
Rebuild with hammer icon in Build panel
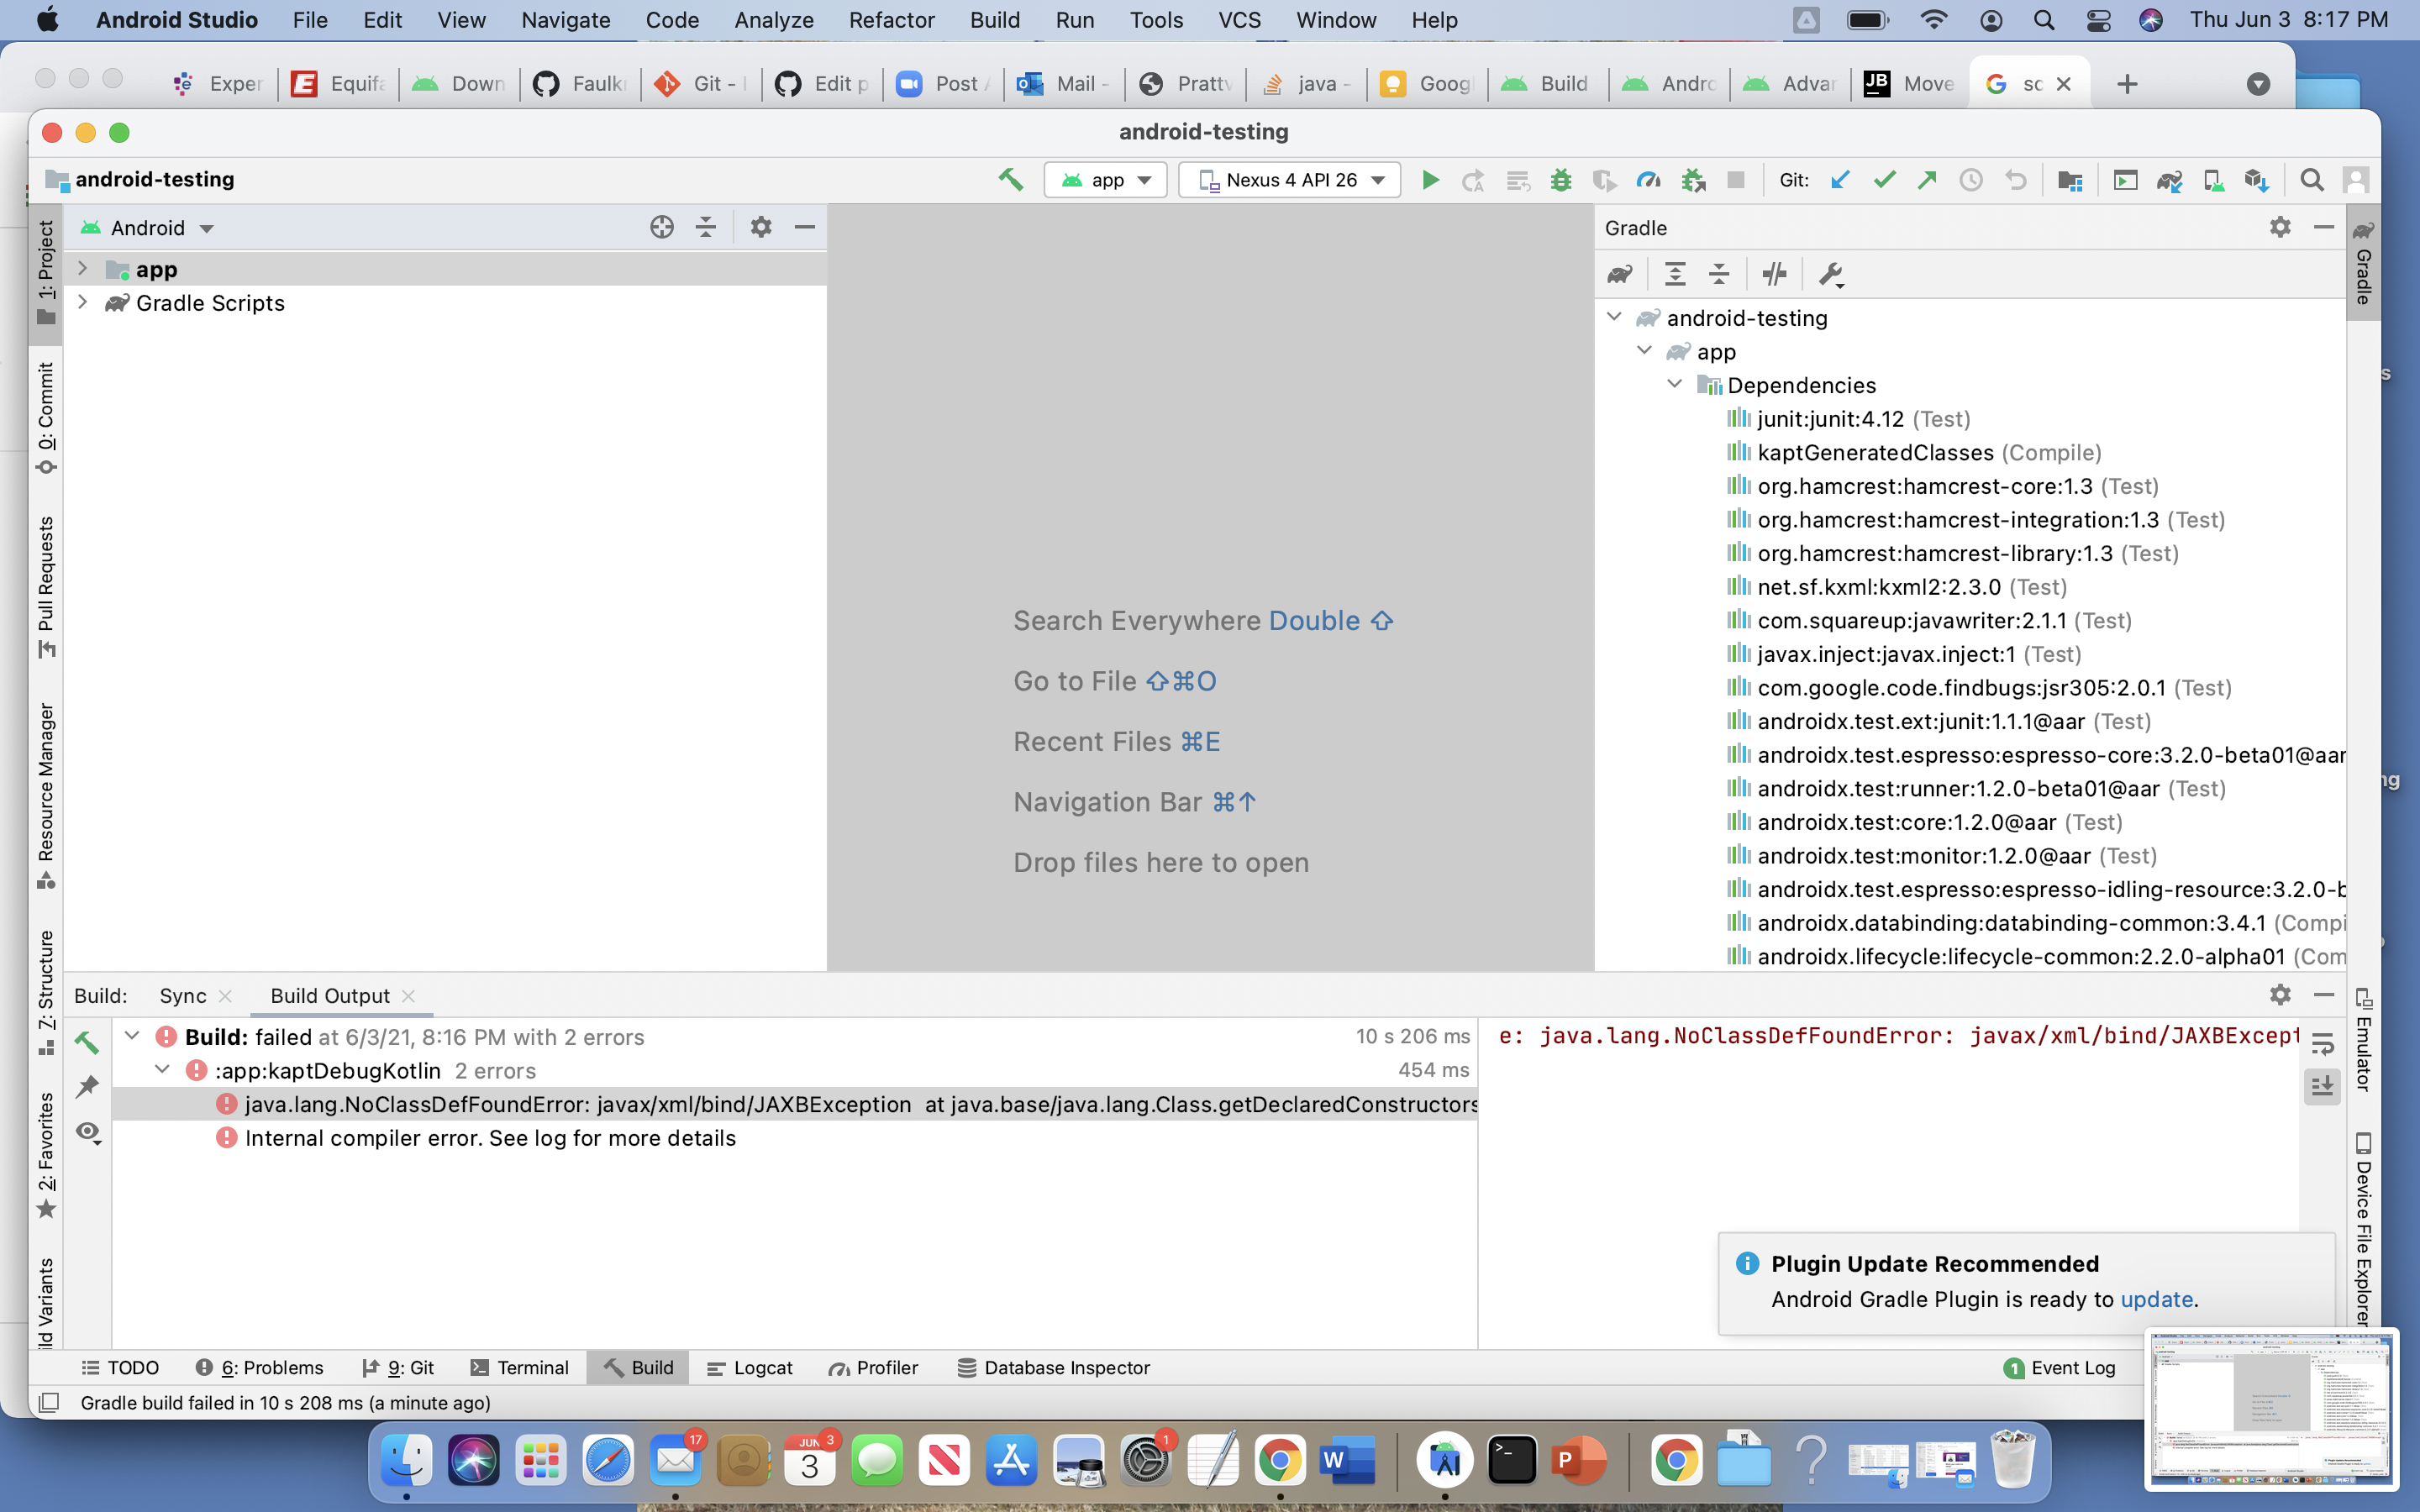click(x=88, y=1042)
